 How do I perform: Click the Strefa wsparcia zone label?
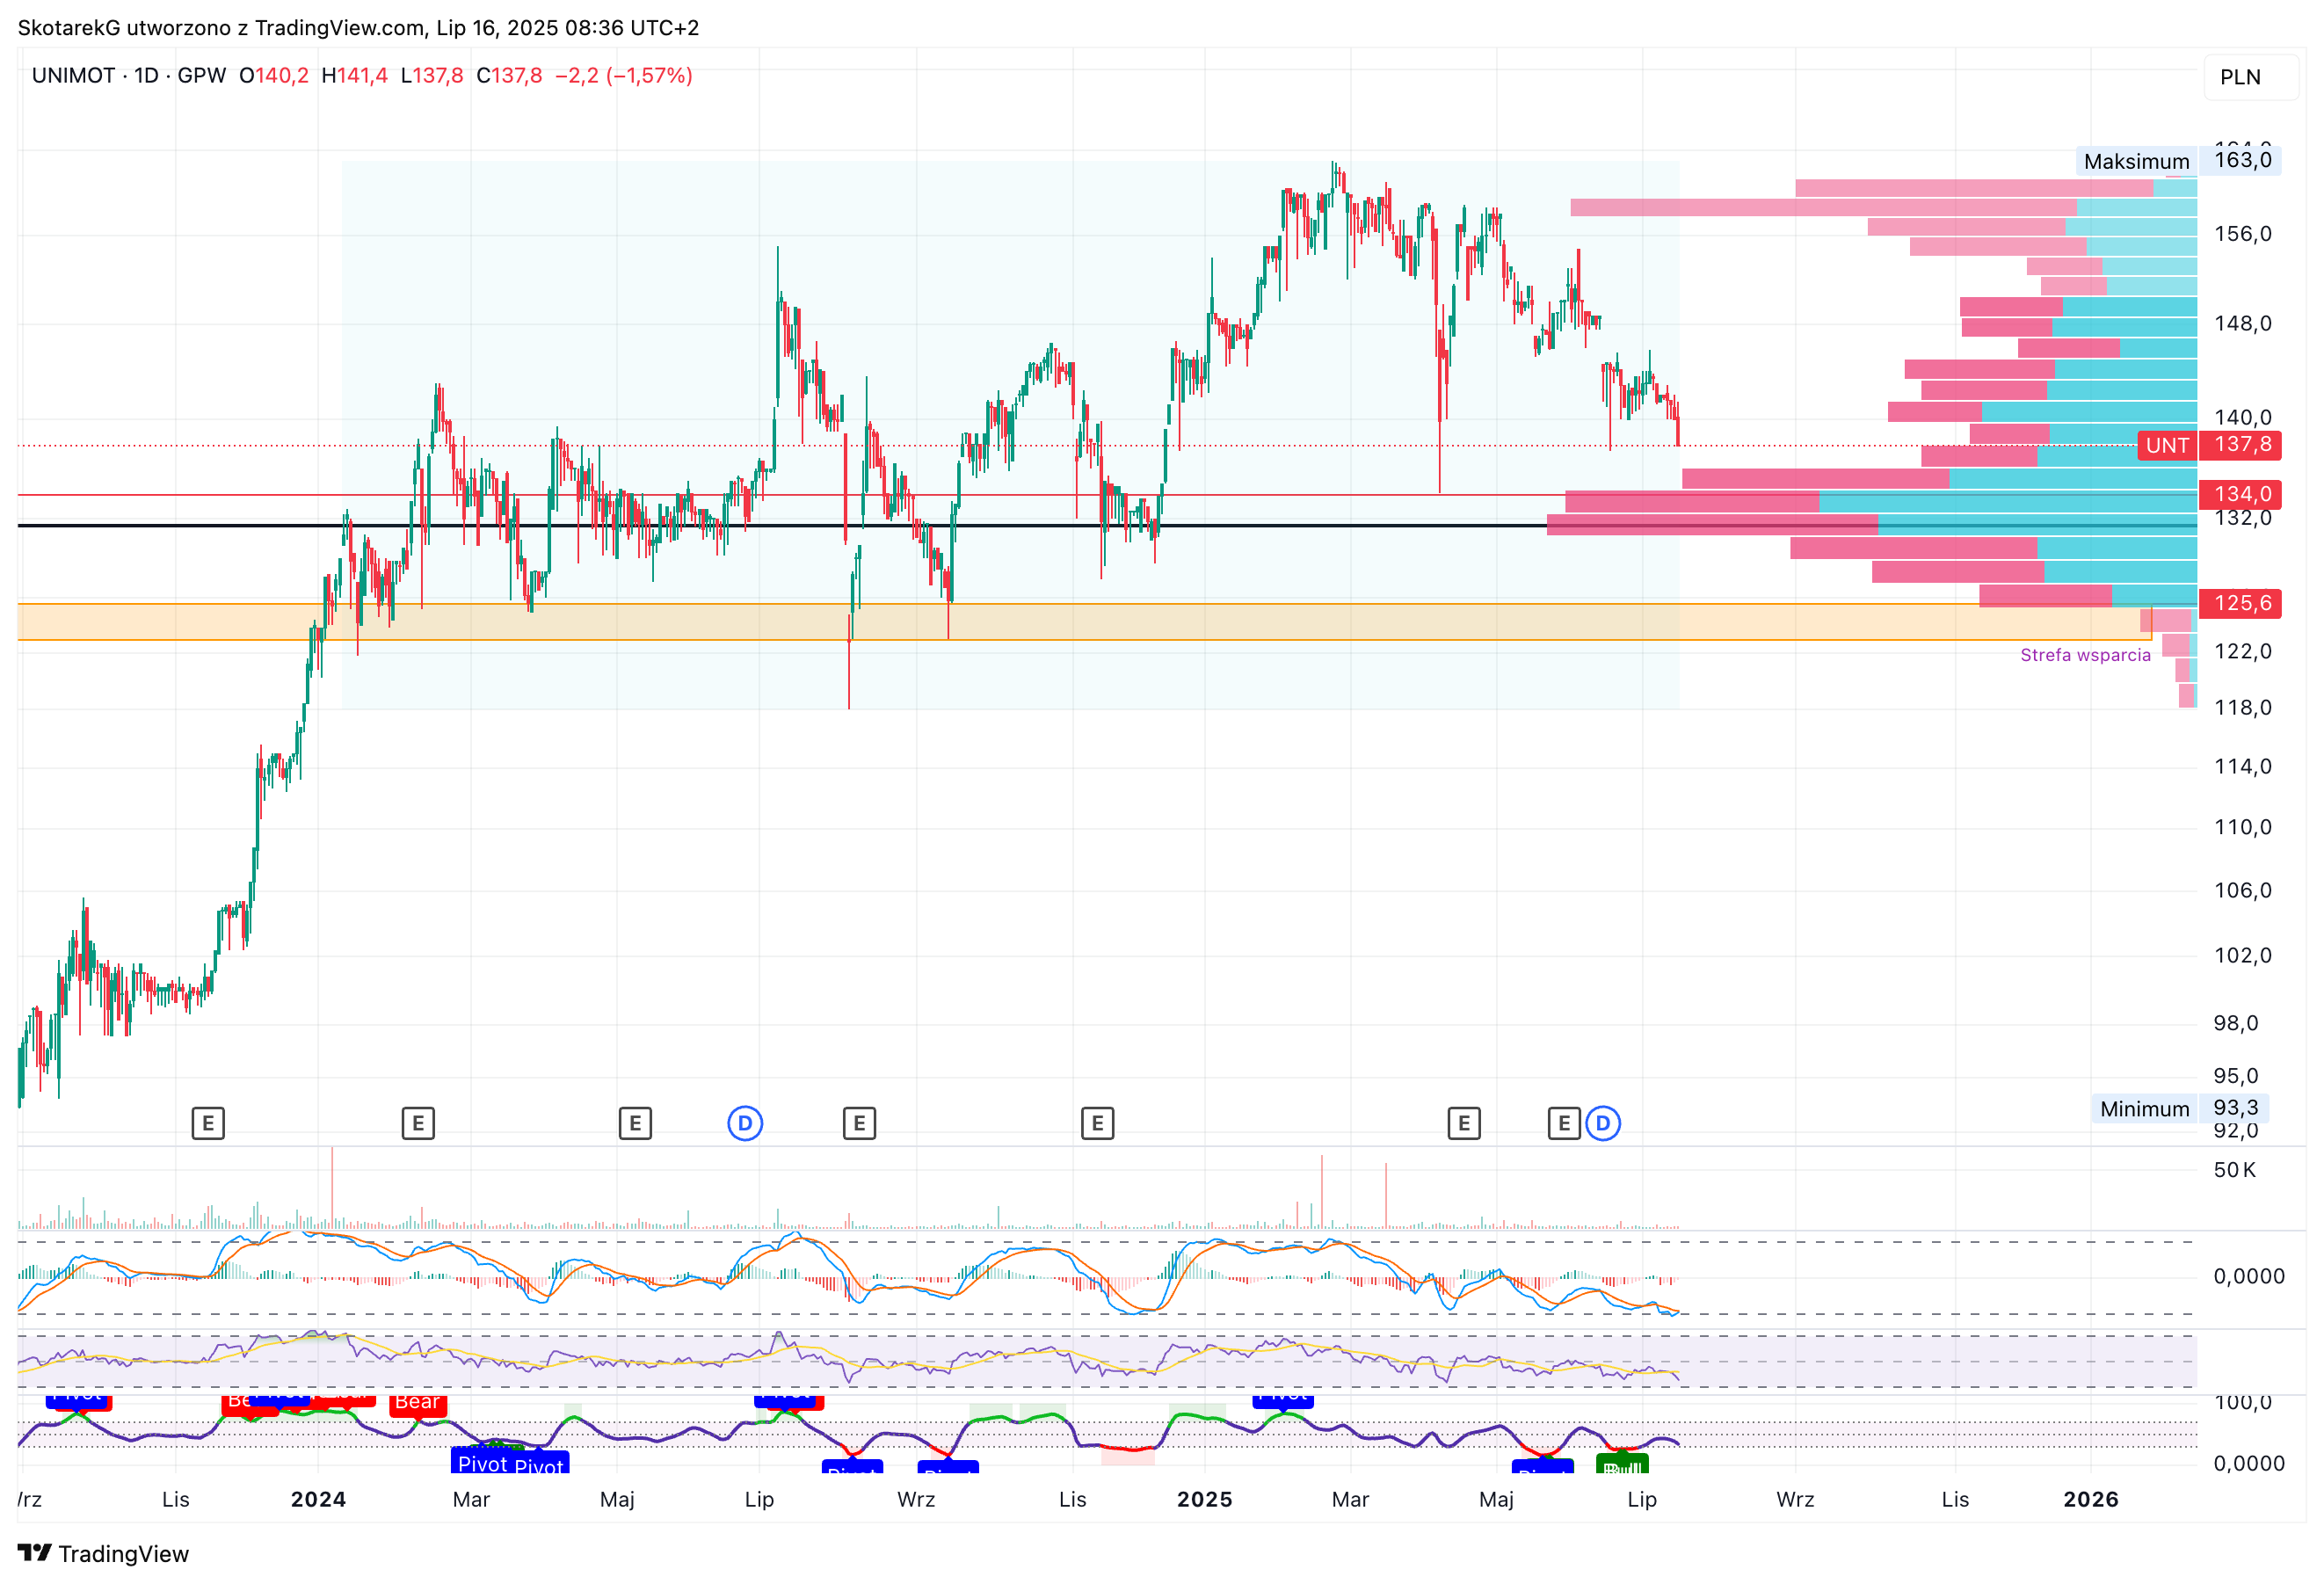[2085, 655]
